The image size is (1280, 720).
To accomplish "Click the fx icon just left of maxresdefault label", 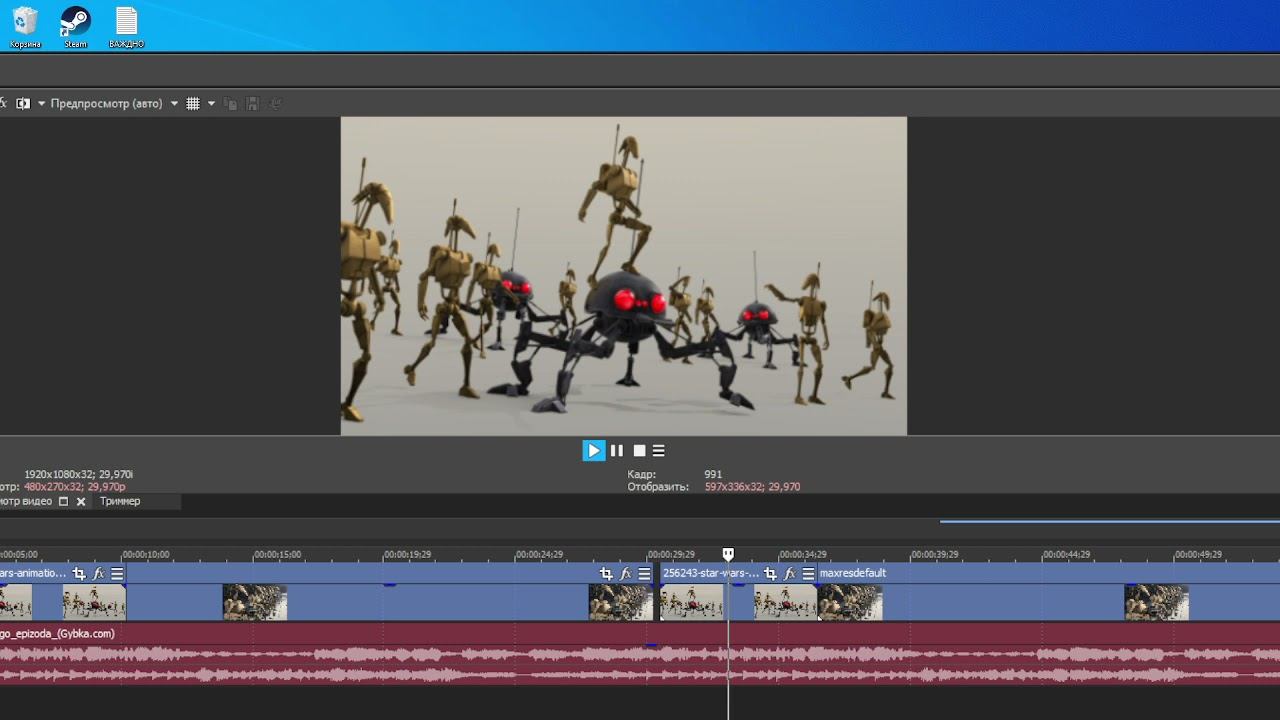I will click(789, 574).
